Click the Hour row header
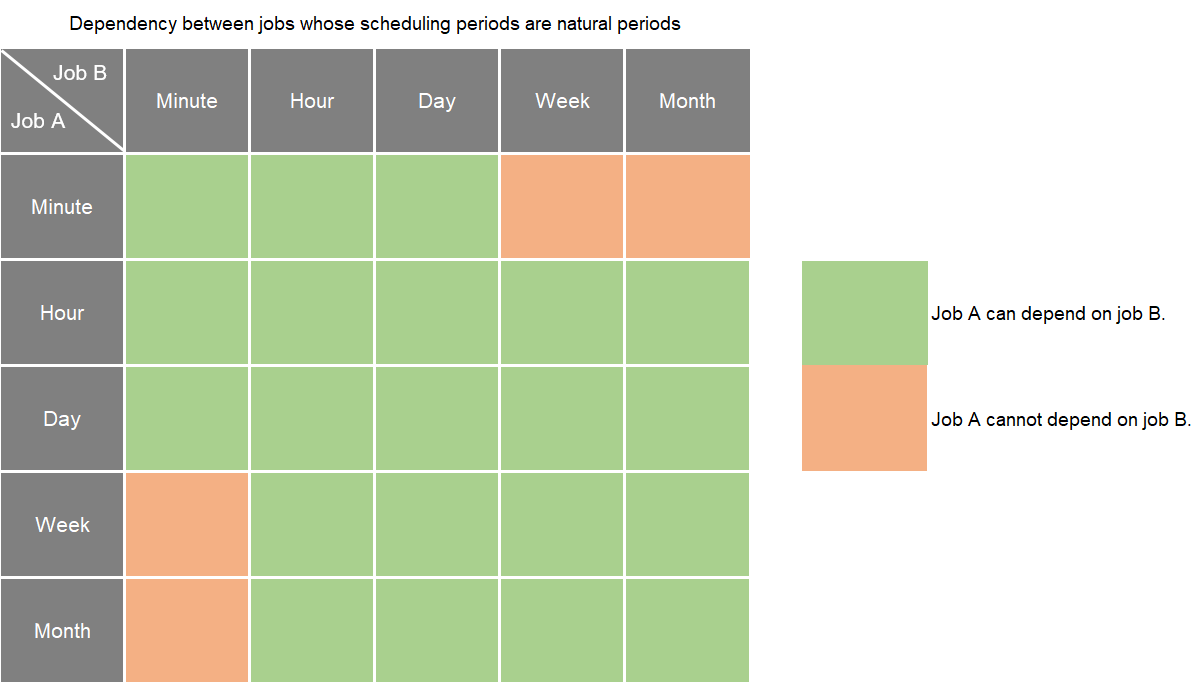1201x684 pixels. tap(62, 312)
